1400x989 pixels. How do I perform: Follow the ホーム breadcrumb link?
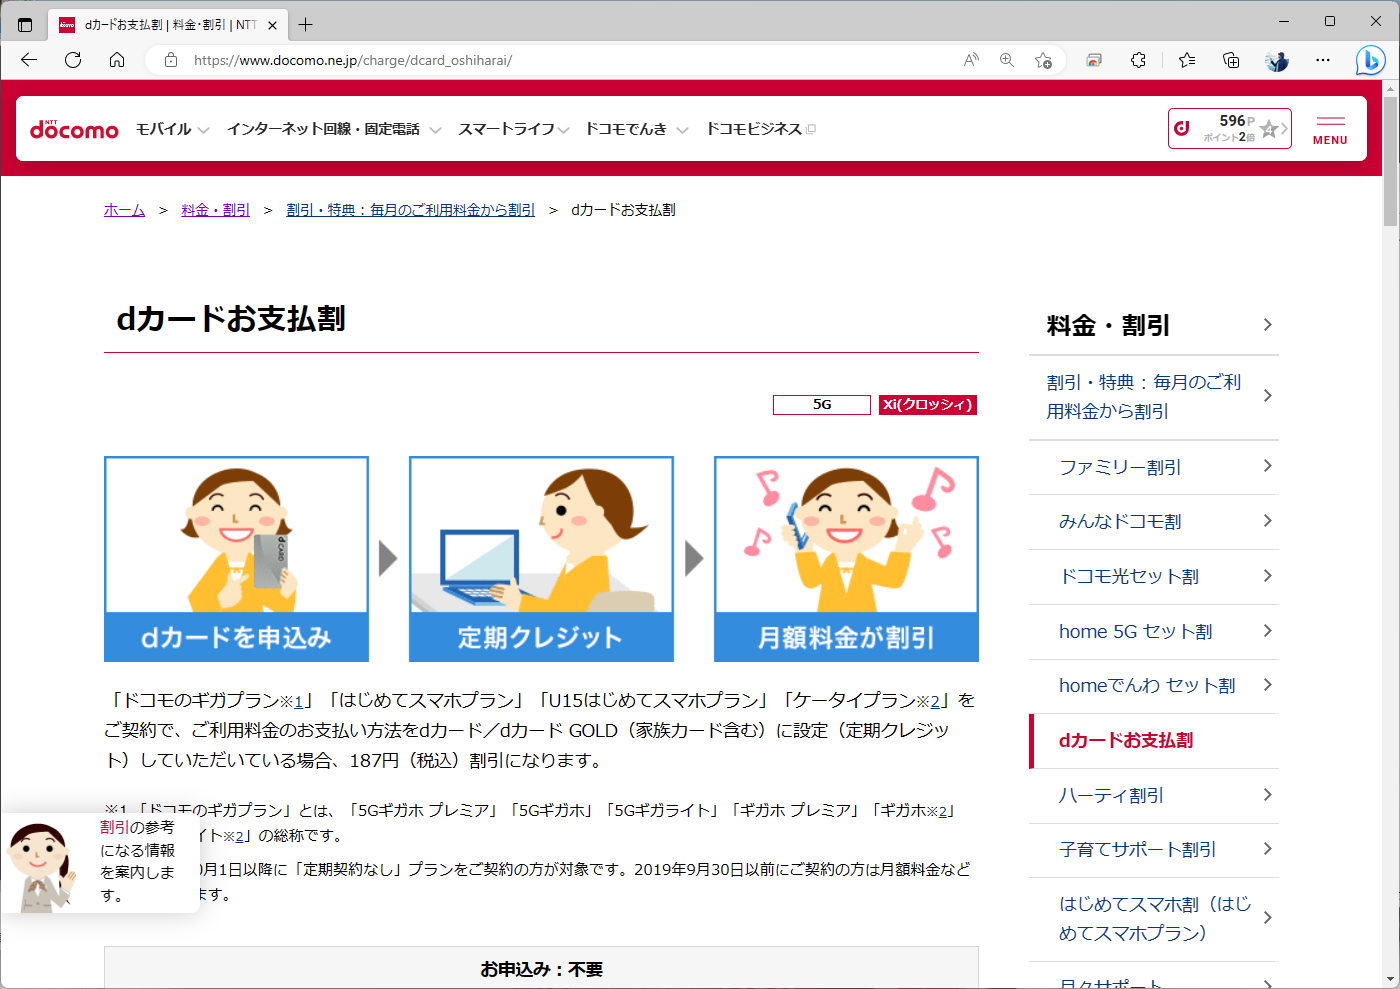point(124,210)
